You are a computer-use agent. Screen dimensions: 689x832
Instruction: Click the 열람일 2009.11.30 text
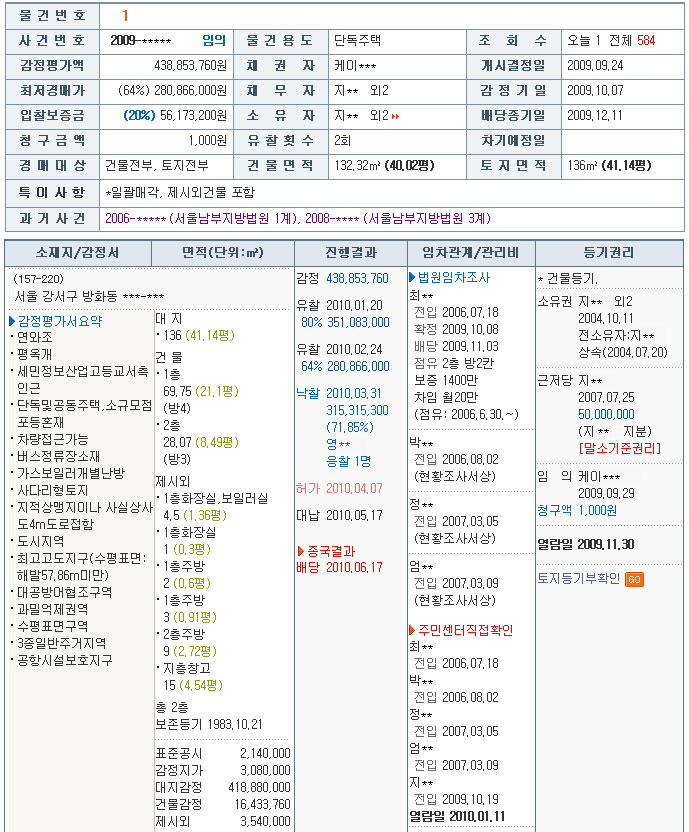pos(585,544)
